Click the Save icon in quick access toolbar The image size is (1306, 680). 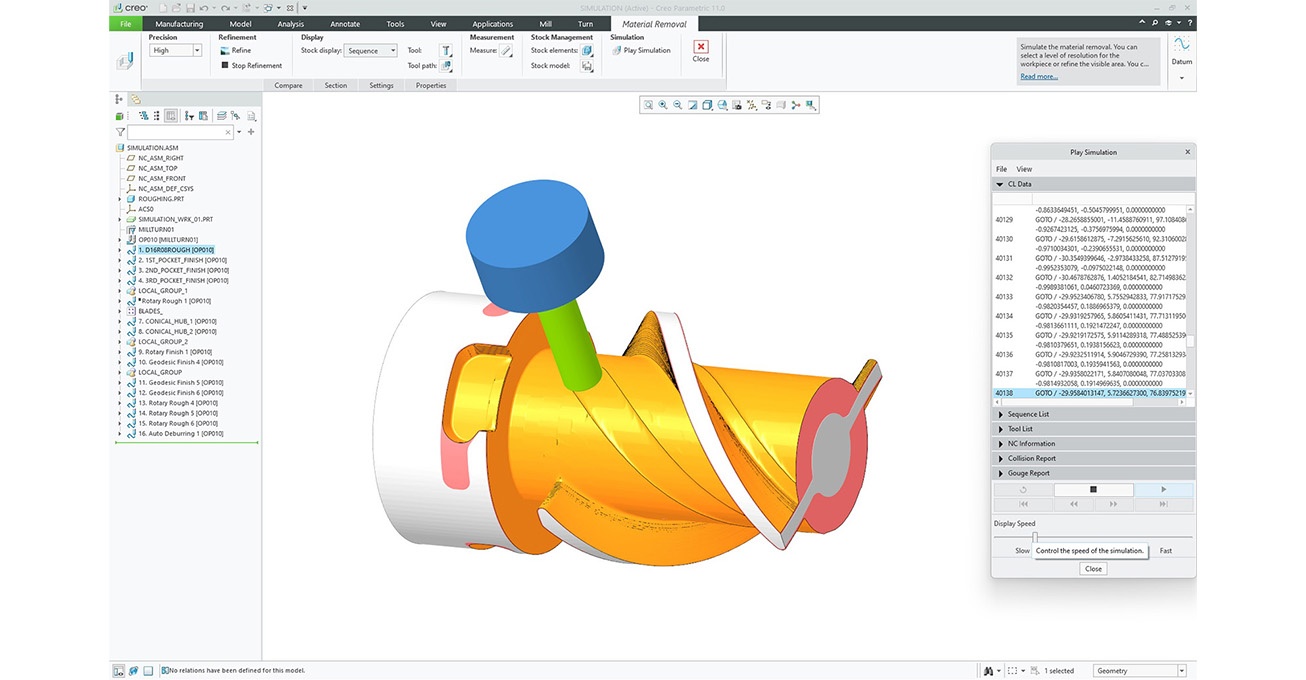(x=190, y=8)
